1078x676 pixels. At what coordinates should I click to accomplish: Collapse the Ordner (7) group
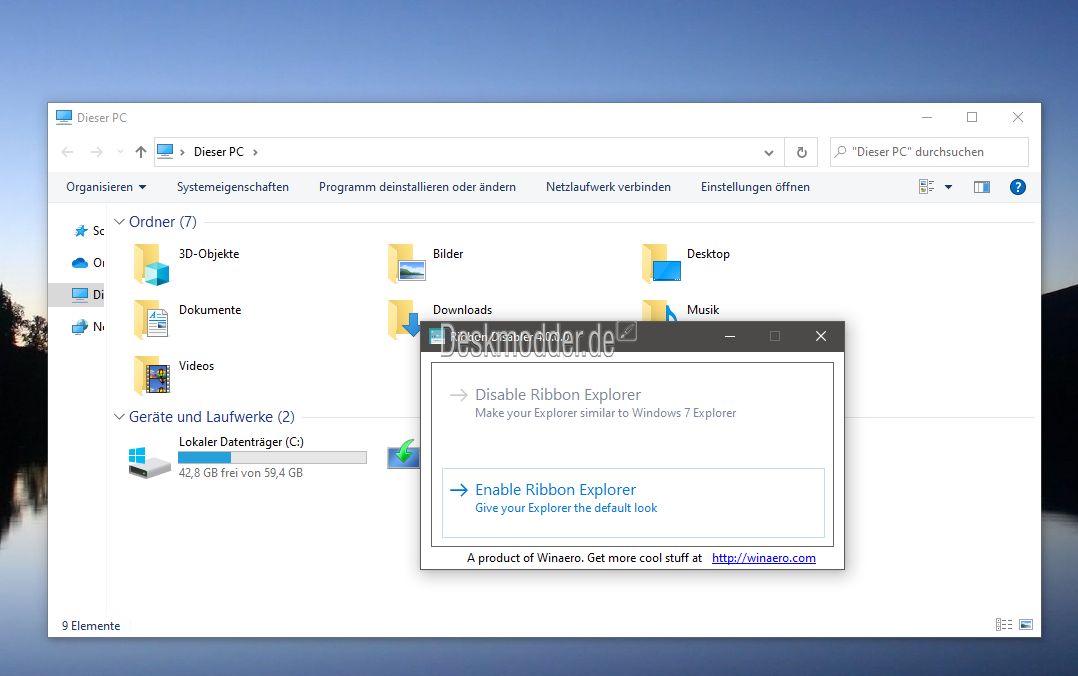(119, 222)
